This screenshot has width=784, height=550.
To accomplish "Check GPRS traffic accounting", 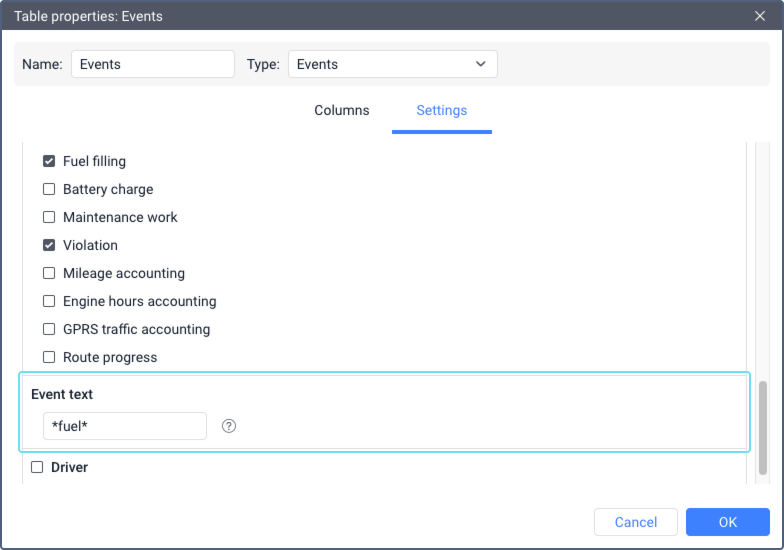I will (49, 329).
